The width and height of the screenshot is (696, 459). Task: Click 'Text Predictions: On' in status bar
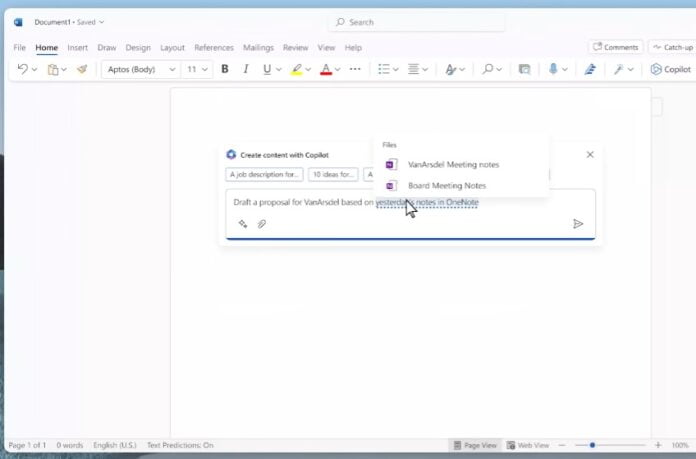(x=180, y=445)
